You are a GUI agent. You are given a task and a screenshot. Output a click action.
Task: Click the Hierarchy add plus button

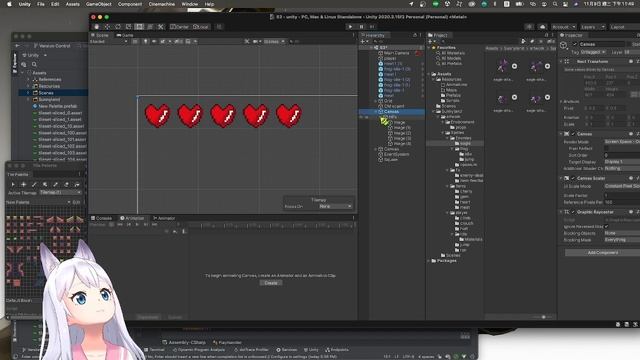point(363,42)
